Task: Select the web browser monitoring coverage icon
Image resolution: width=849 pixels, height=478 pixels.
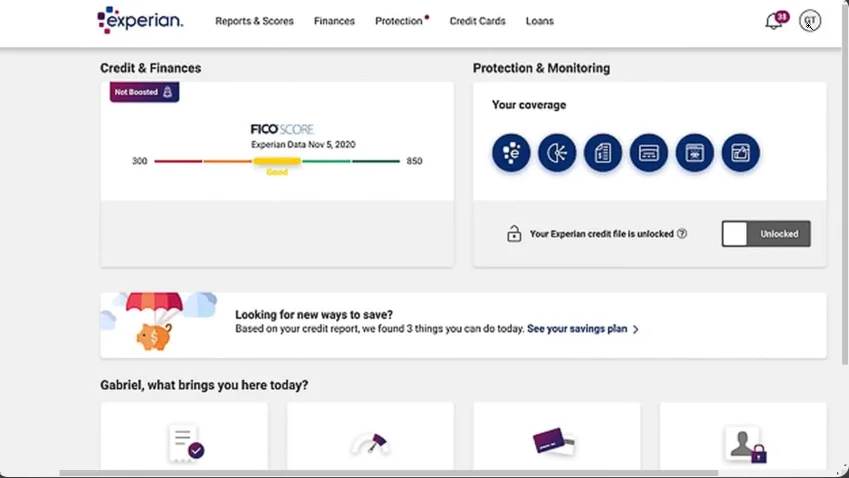Action: 695,153
